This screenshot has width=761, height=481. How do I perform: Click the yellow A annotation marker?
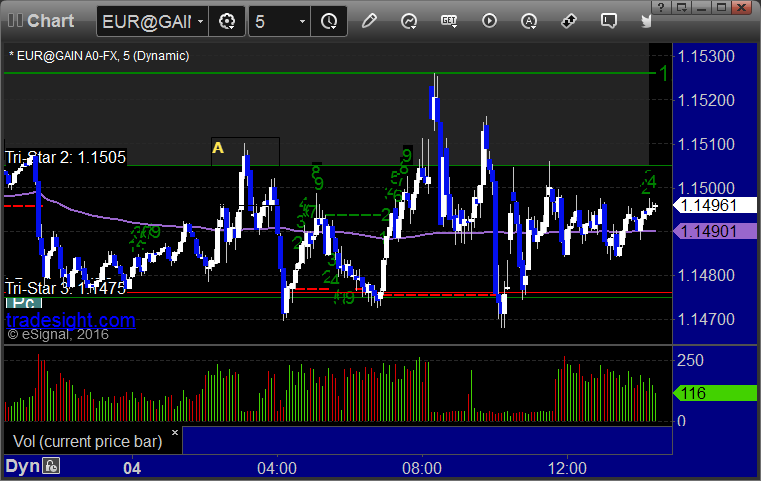click(x=218, y=148)
